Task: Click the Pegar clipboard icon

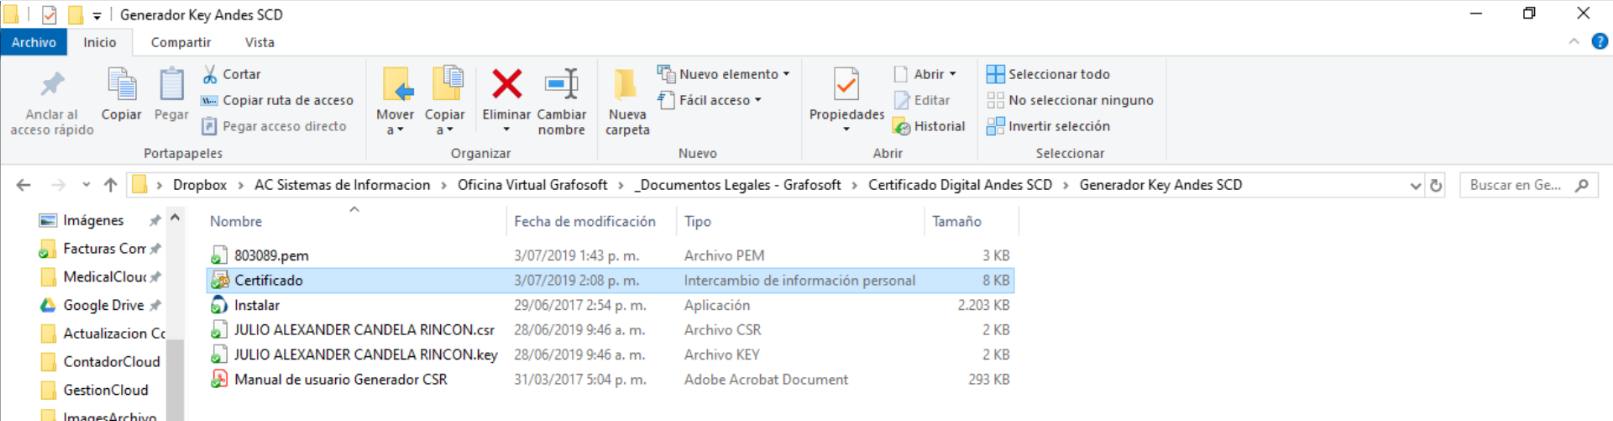Action: coord(171,86)
